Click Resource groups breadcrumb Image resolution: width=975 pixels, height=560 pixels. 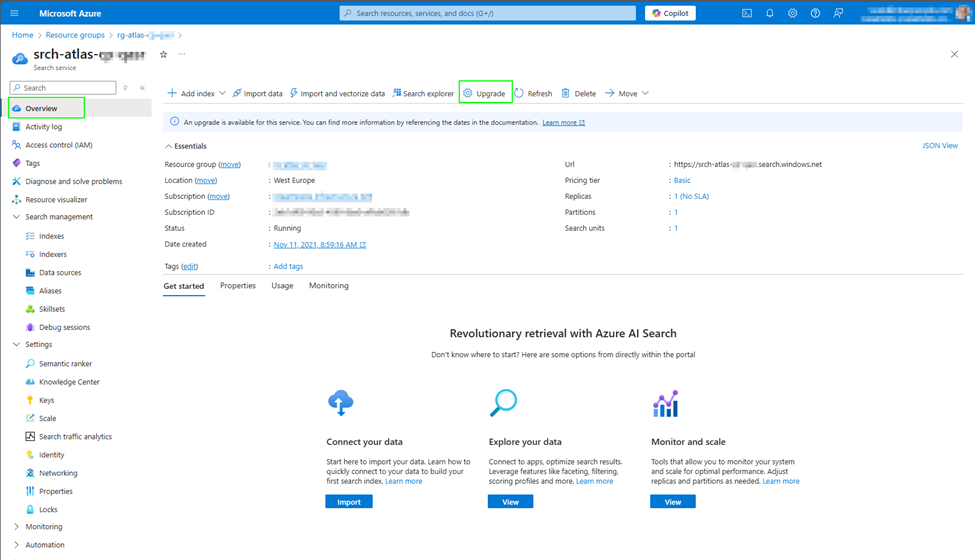[75, 35]
